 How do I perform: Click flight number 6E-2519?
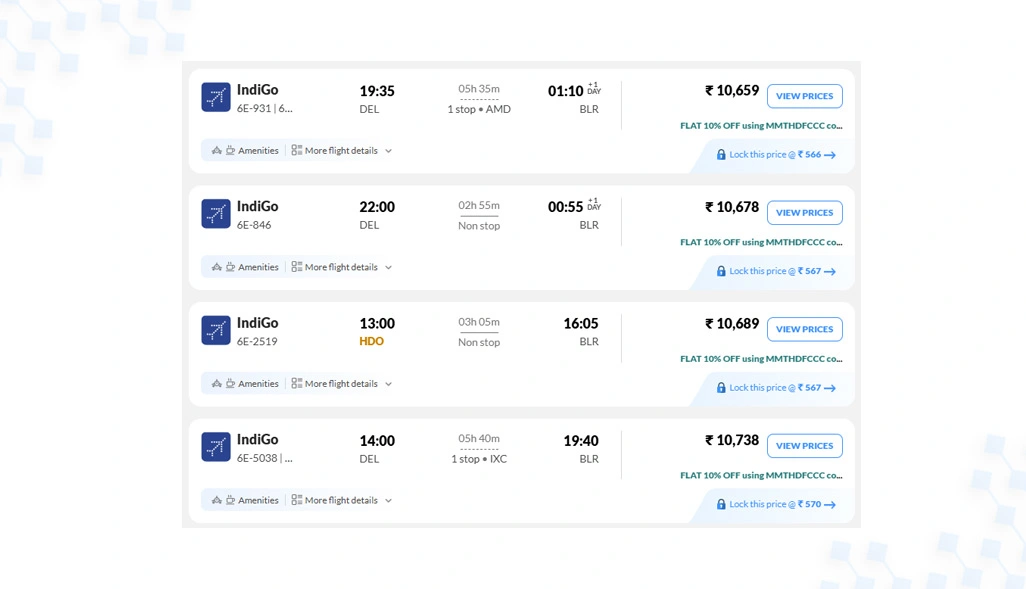pos(257,342)
